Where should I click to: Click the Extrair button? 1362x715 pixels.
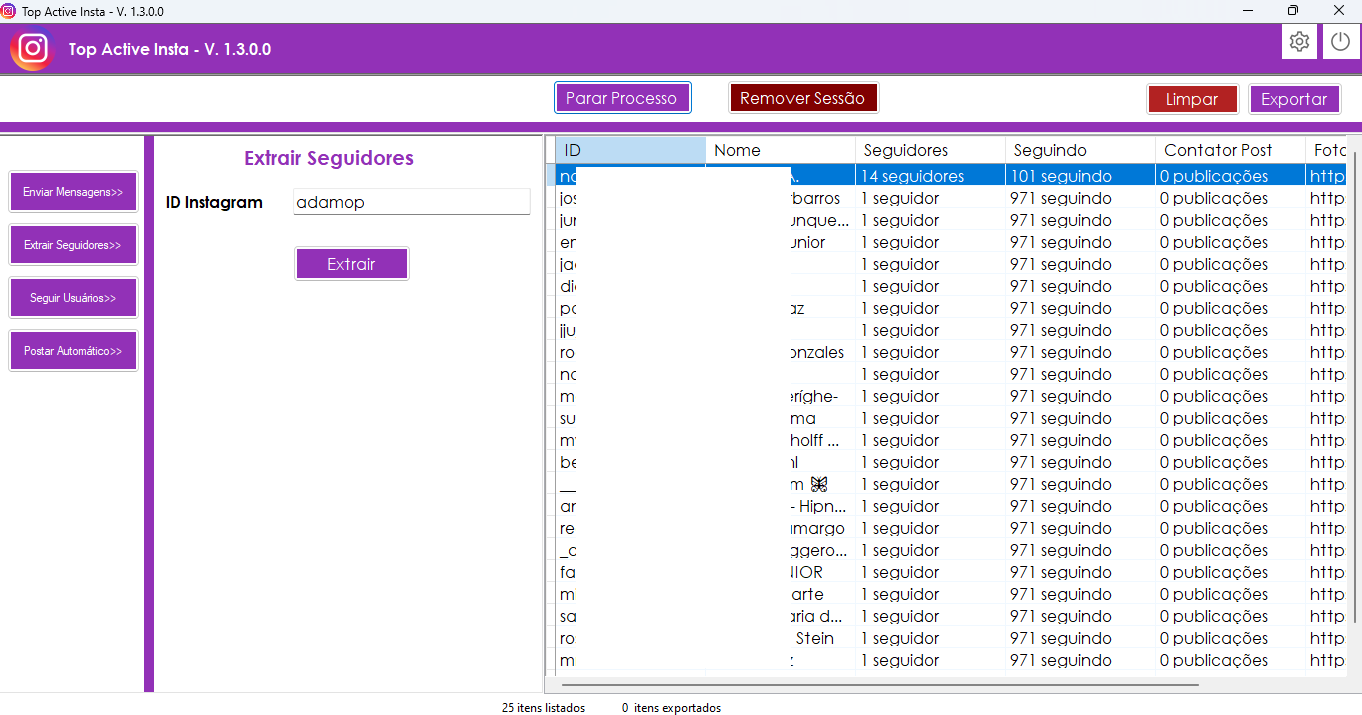click(x=351, y=264)
